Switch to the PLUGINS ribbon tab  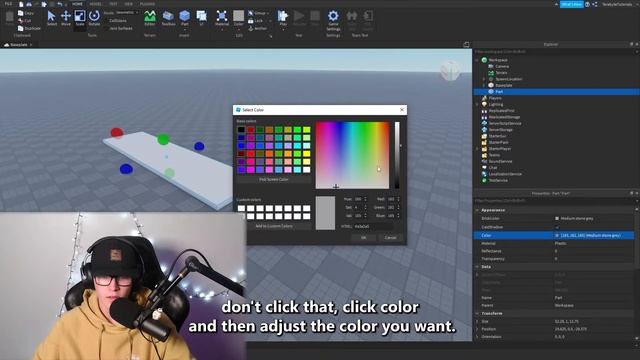[147, 4]
